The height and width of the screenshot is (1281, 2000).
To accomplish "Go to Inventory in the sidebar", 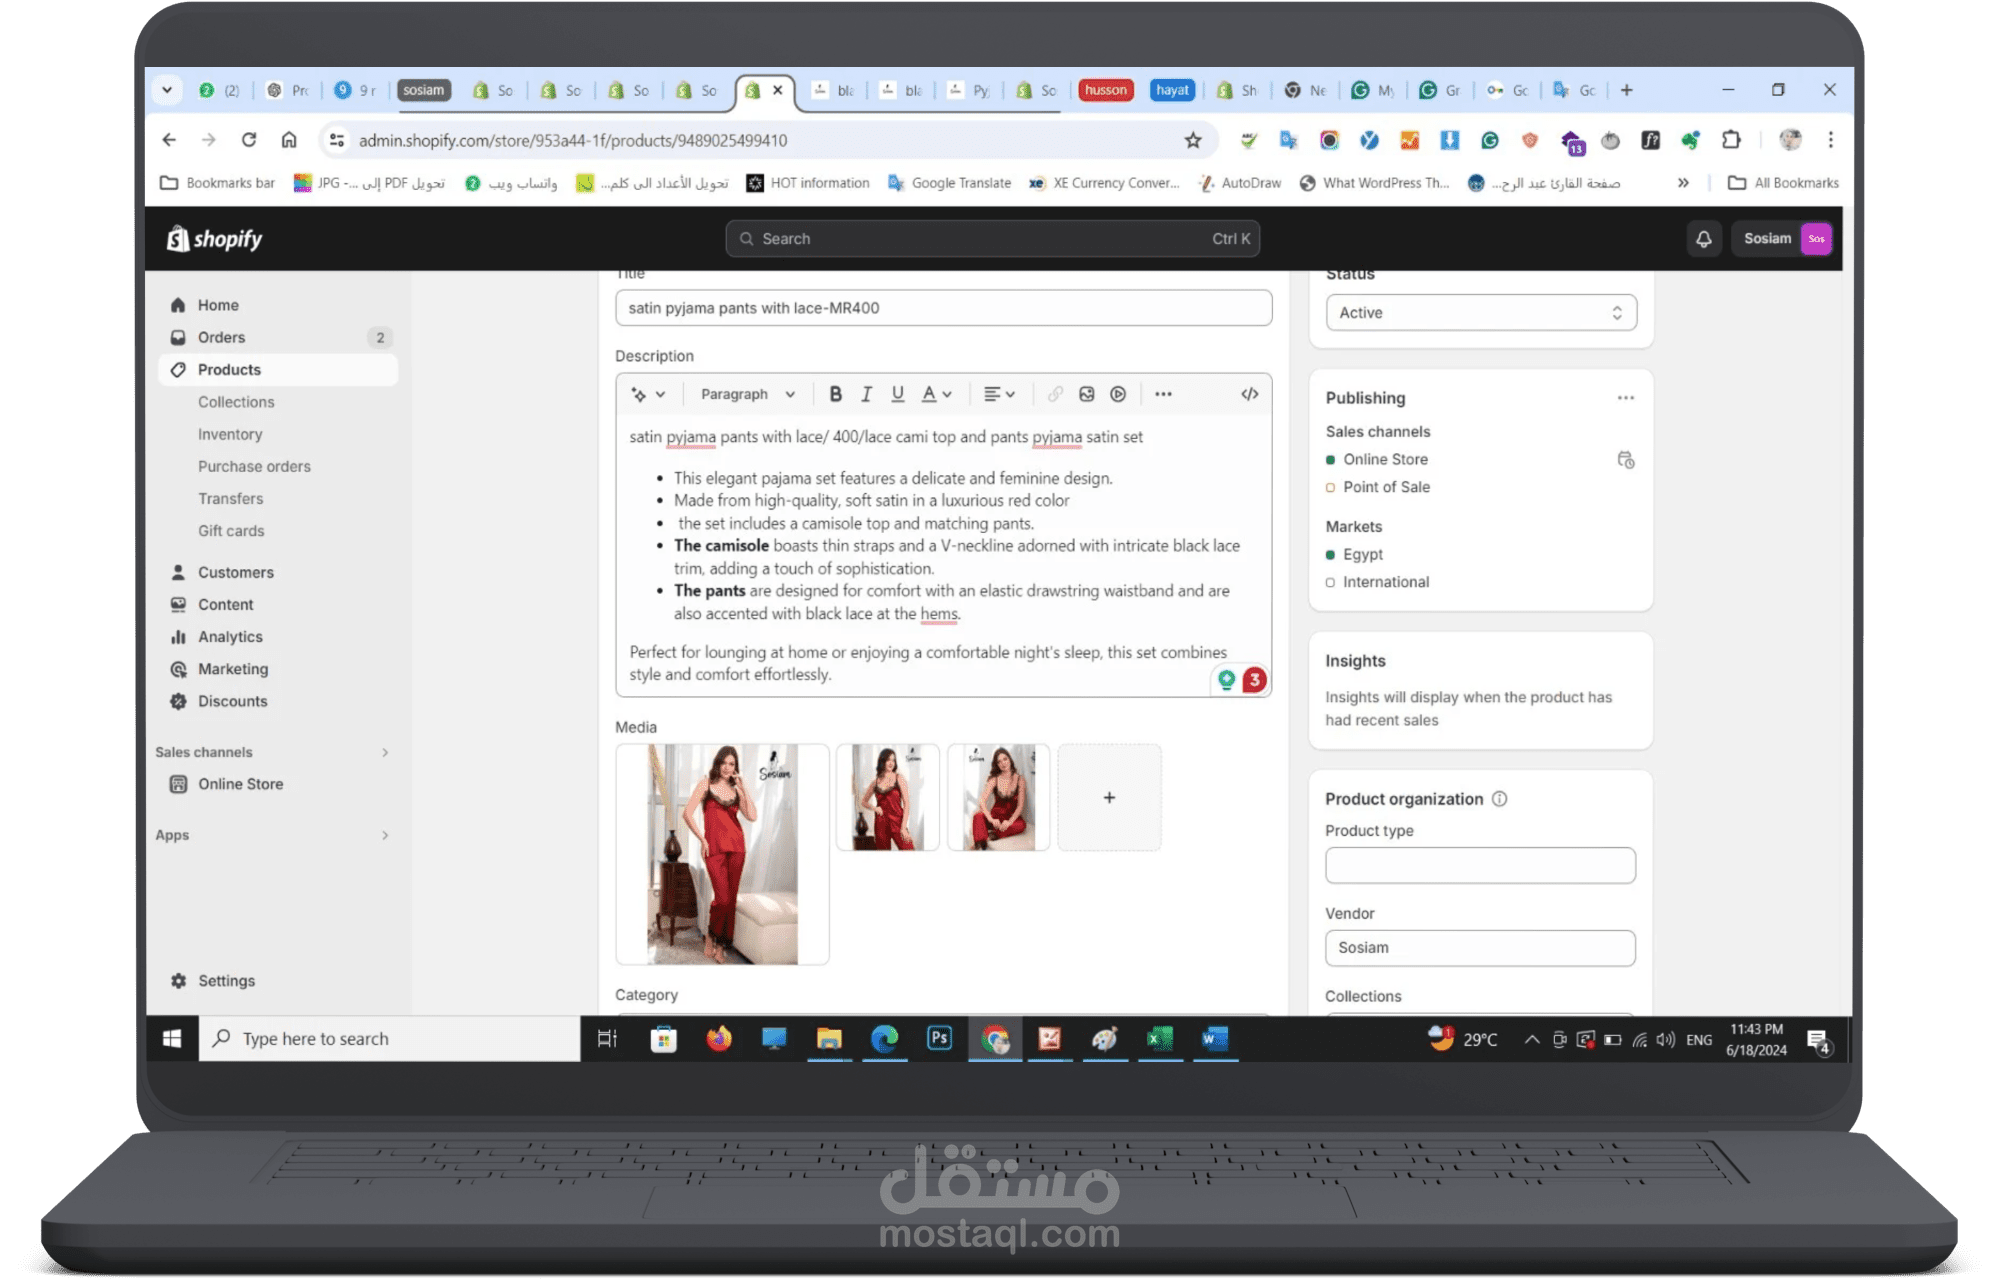I will point(230,434).
